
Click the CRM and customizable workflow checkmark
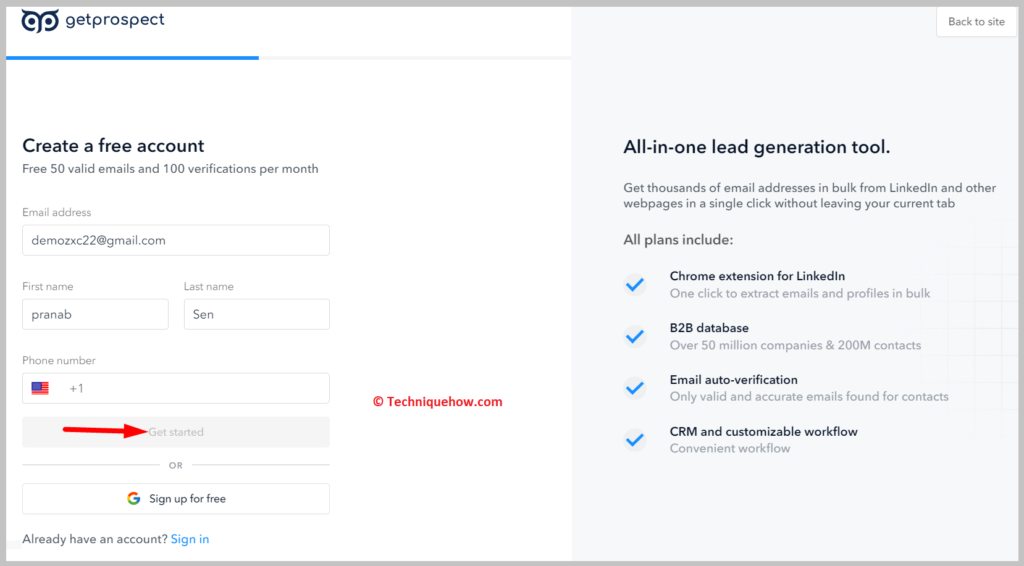coord(634,439)
